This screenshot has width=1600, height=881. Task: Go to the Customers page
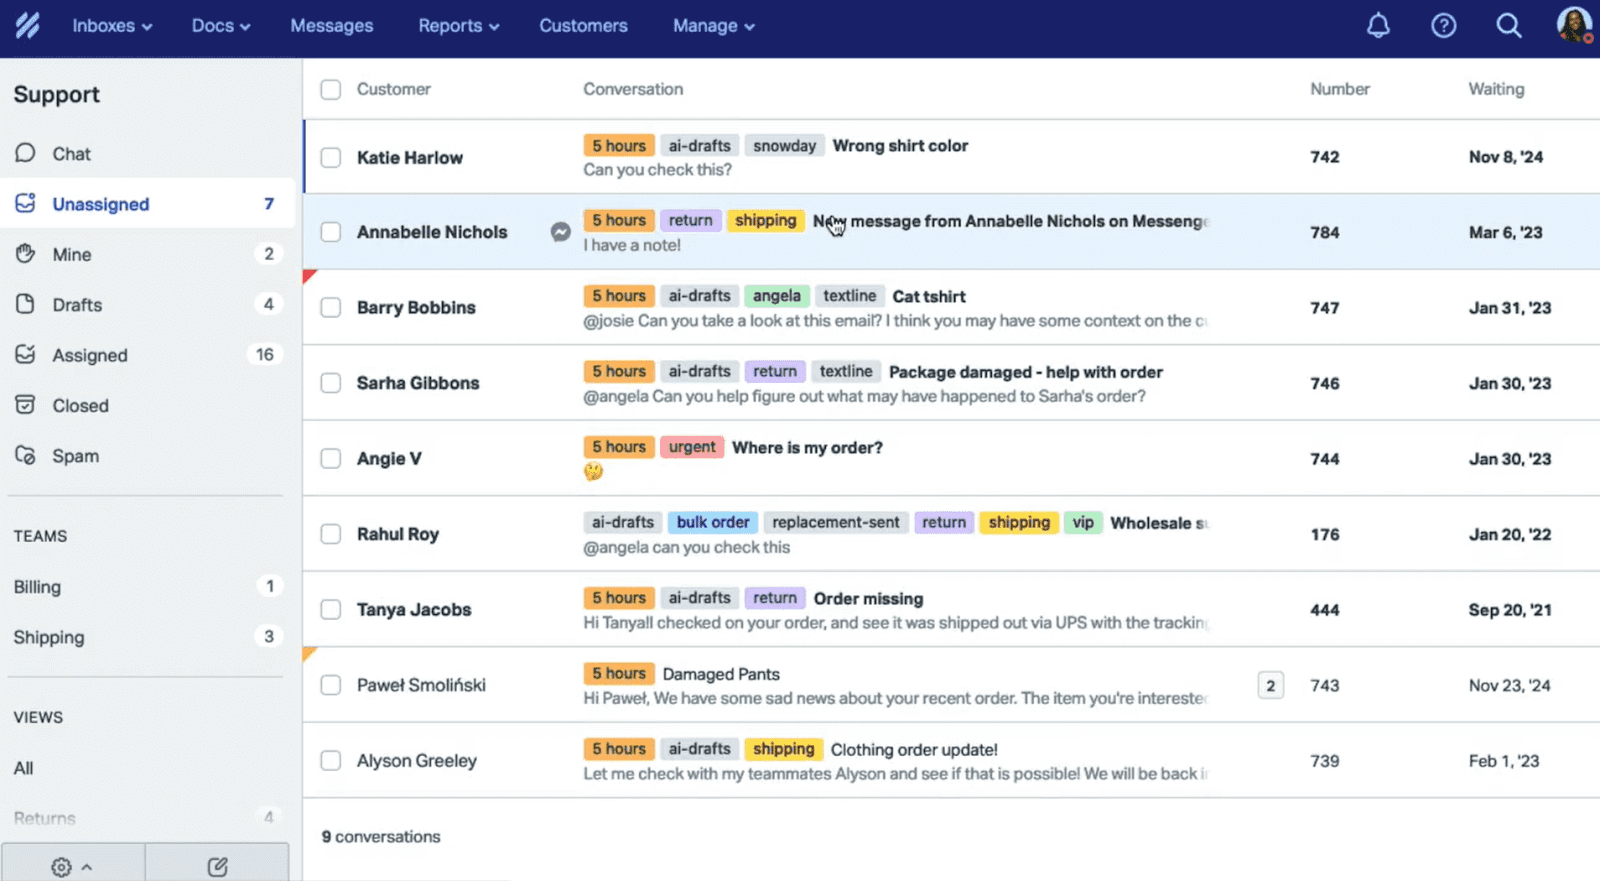pos(583,26)
